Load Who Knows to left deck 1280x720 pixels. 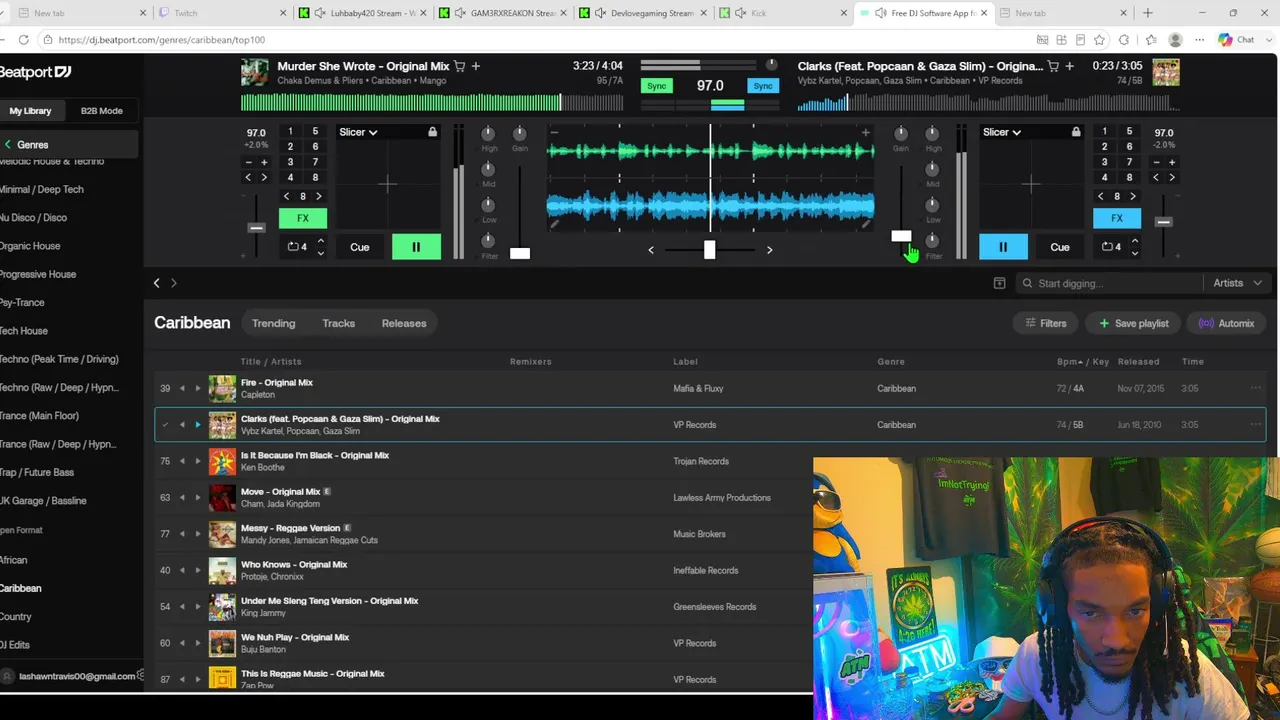(182, 570)
